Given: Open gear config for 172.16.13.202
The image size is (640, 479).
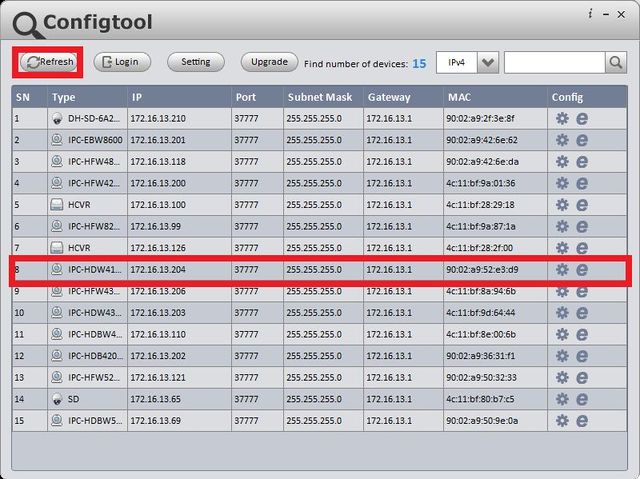Looking at the screenshot, I should tap(562, 356).
